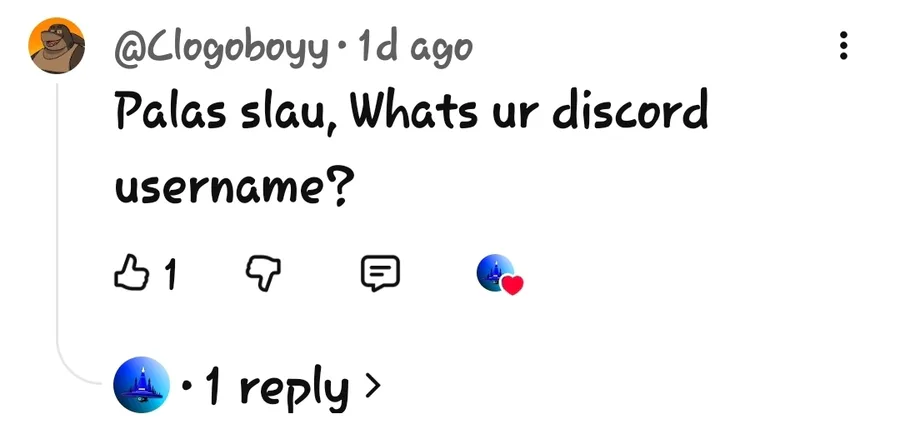Click the blue castle avatar near replies
Viewport: 900px width, 439px height.
coord(141,384)
